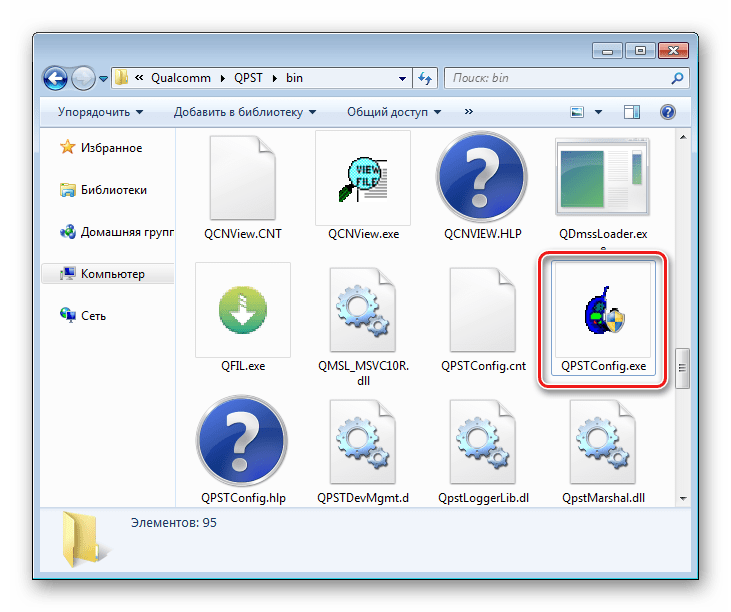Viewport: 731px width, 612px height.
Task: Select the QpstMarshal.dll gears icon
Action: (x=603, y=441)
